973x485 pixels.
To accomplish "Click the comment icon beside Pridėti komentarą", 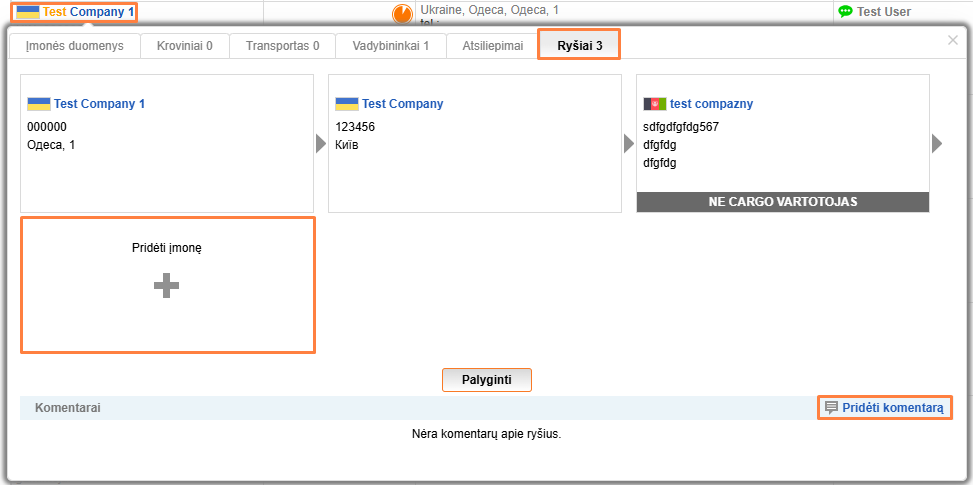I will coord(831,408).
